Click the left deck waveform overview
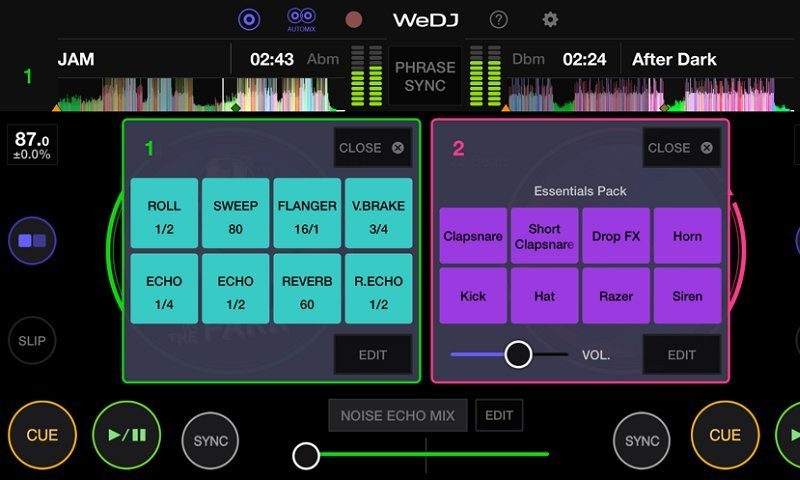The height and width of the screenshot is (480, 800). [200, 96]
